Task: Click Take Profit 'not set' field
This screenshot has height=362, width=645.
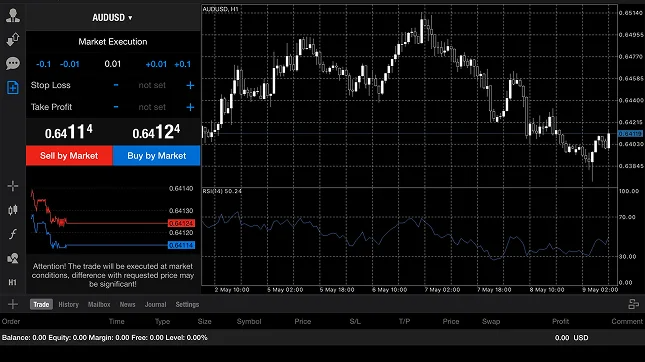Action: tap(152, 107)
